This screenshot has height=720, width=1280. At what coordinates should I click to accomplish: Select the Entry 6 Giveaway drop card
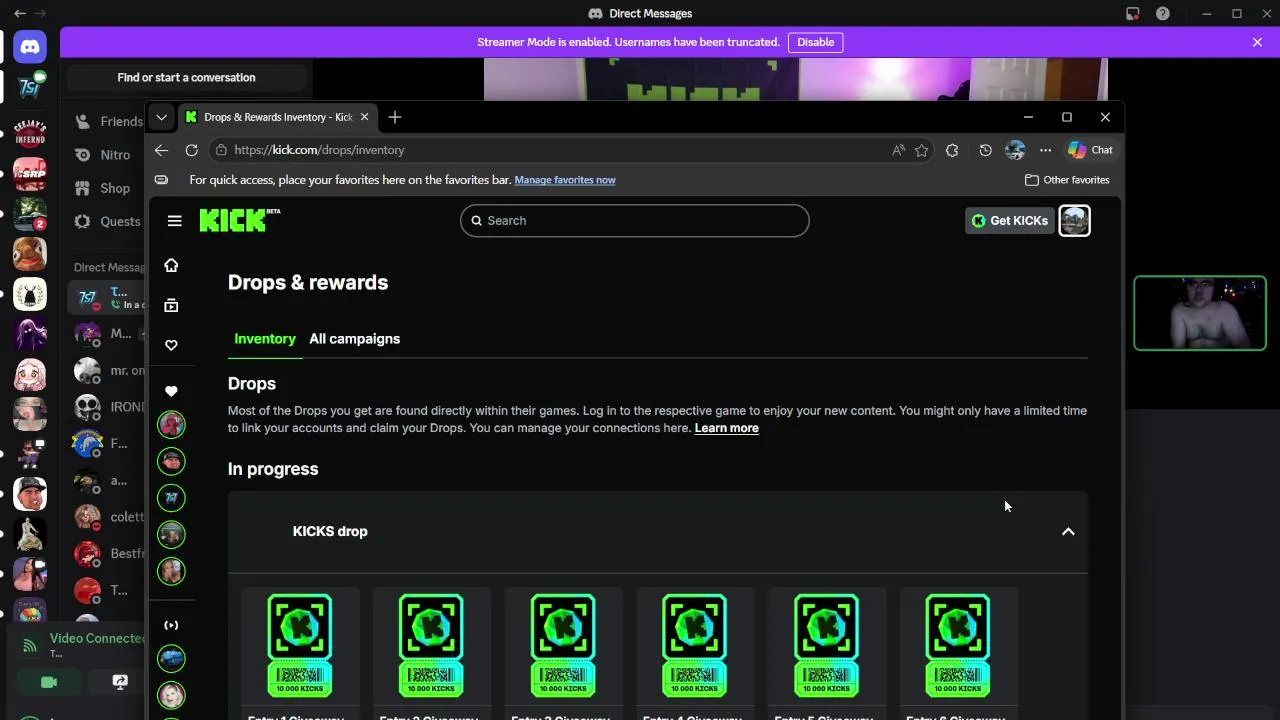coord(958,654)
